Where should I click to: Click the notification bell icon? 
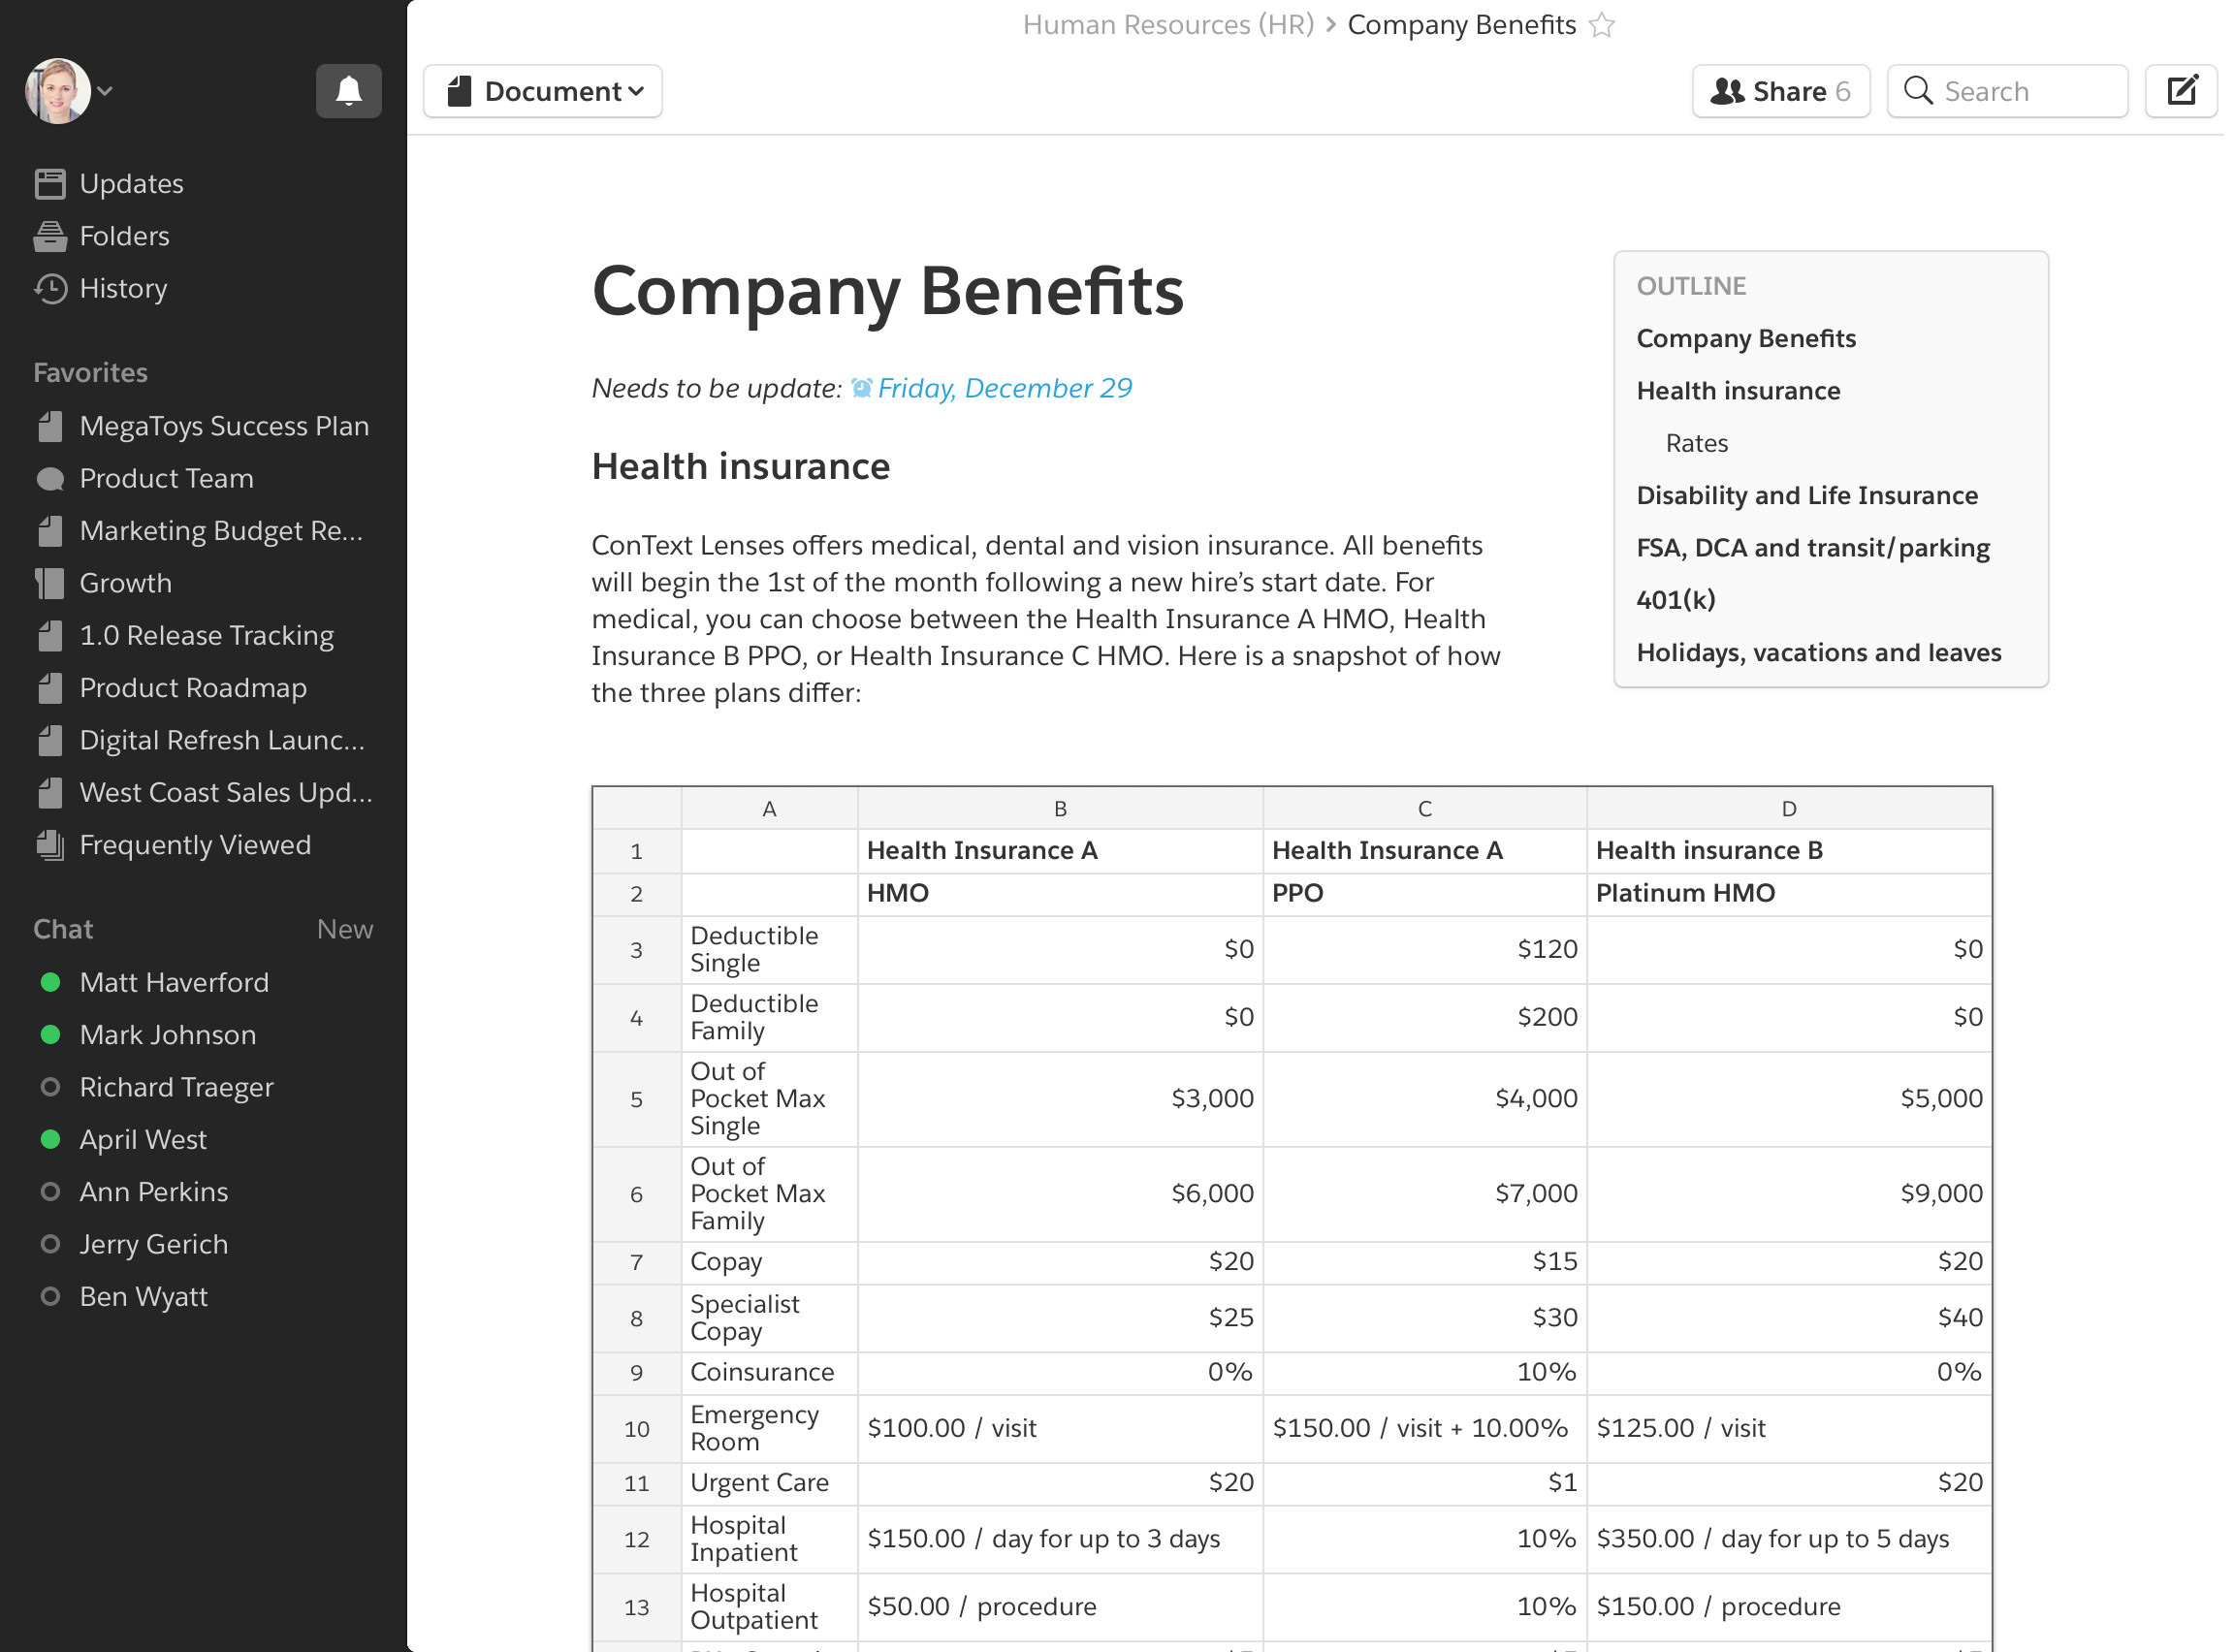coord(348,91)
